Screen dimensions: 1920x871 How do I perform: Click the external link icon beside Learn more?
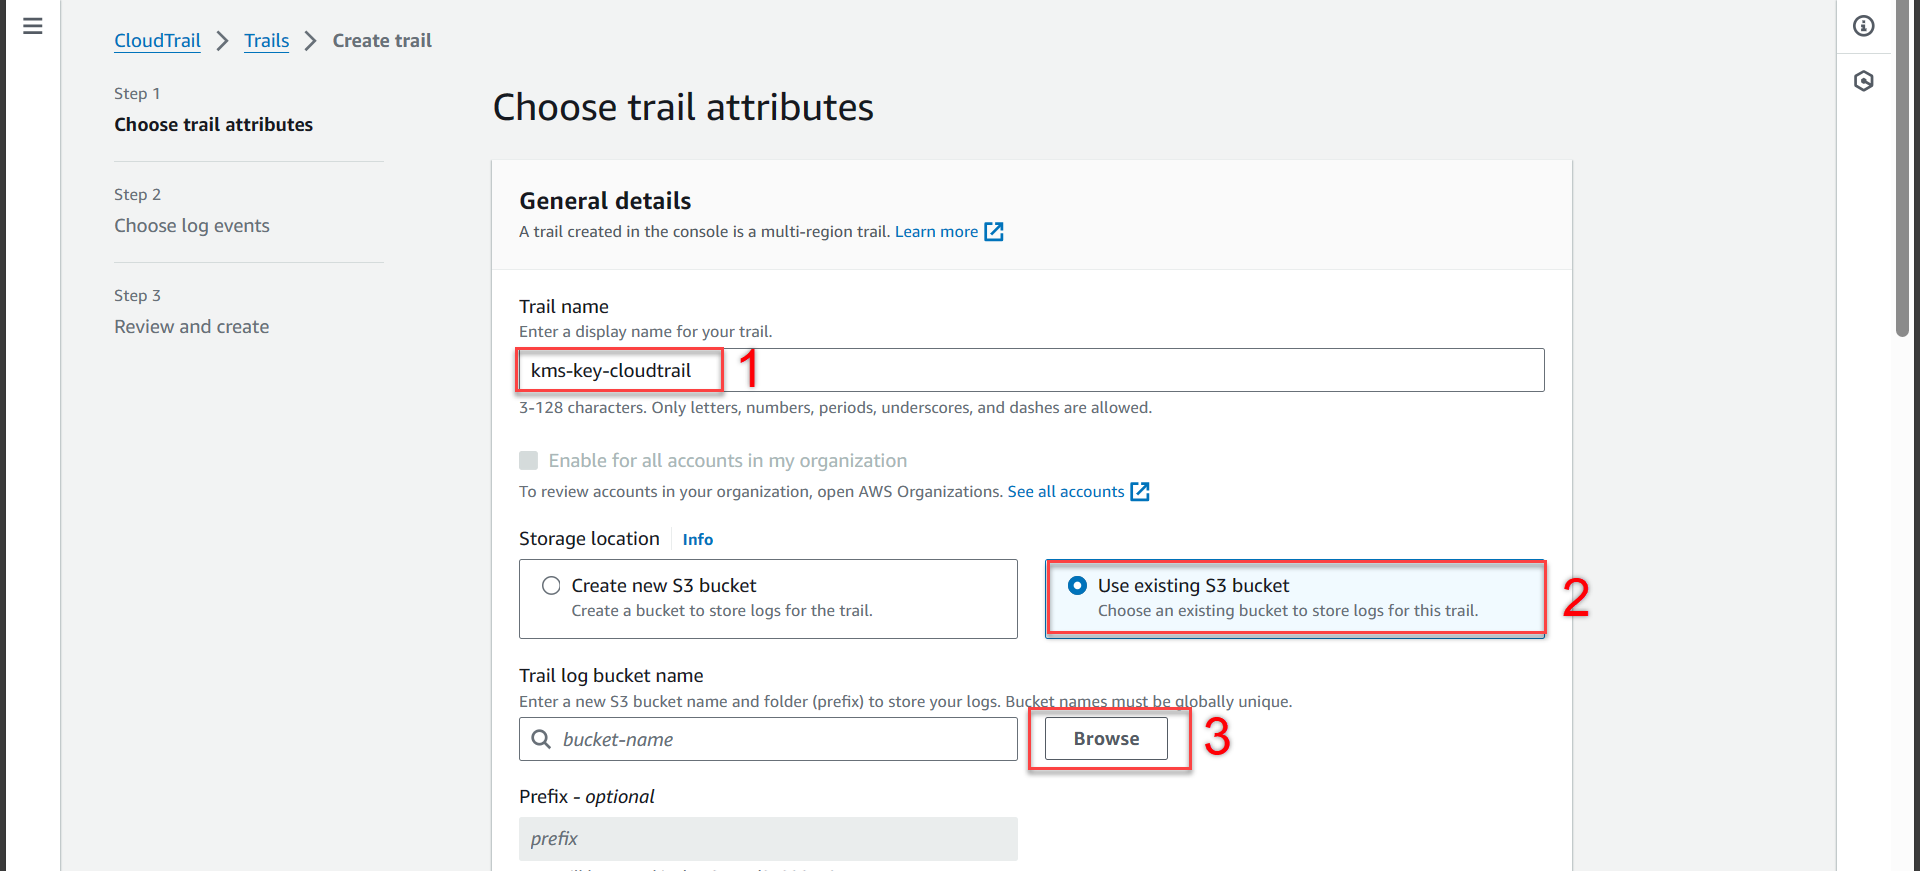pyautogui.click(x=994, y=232)
